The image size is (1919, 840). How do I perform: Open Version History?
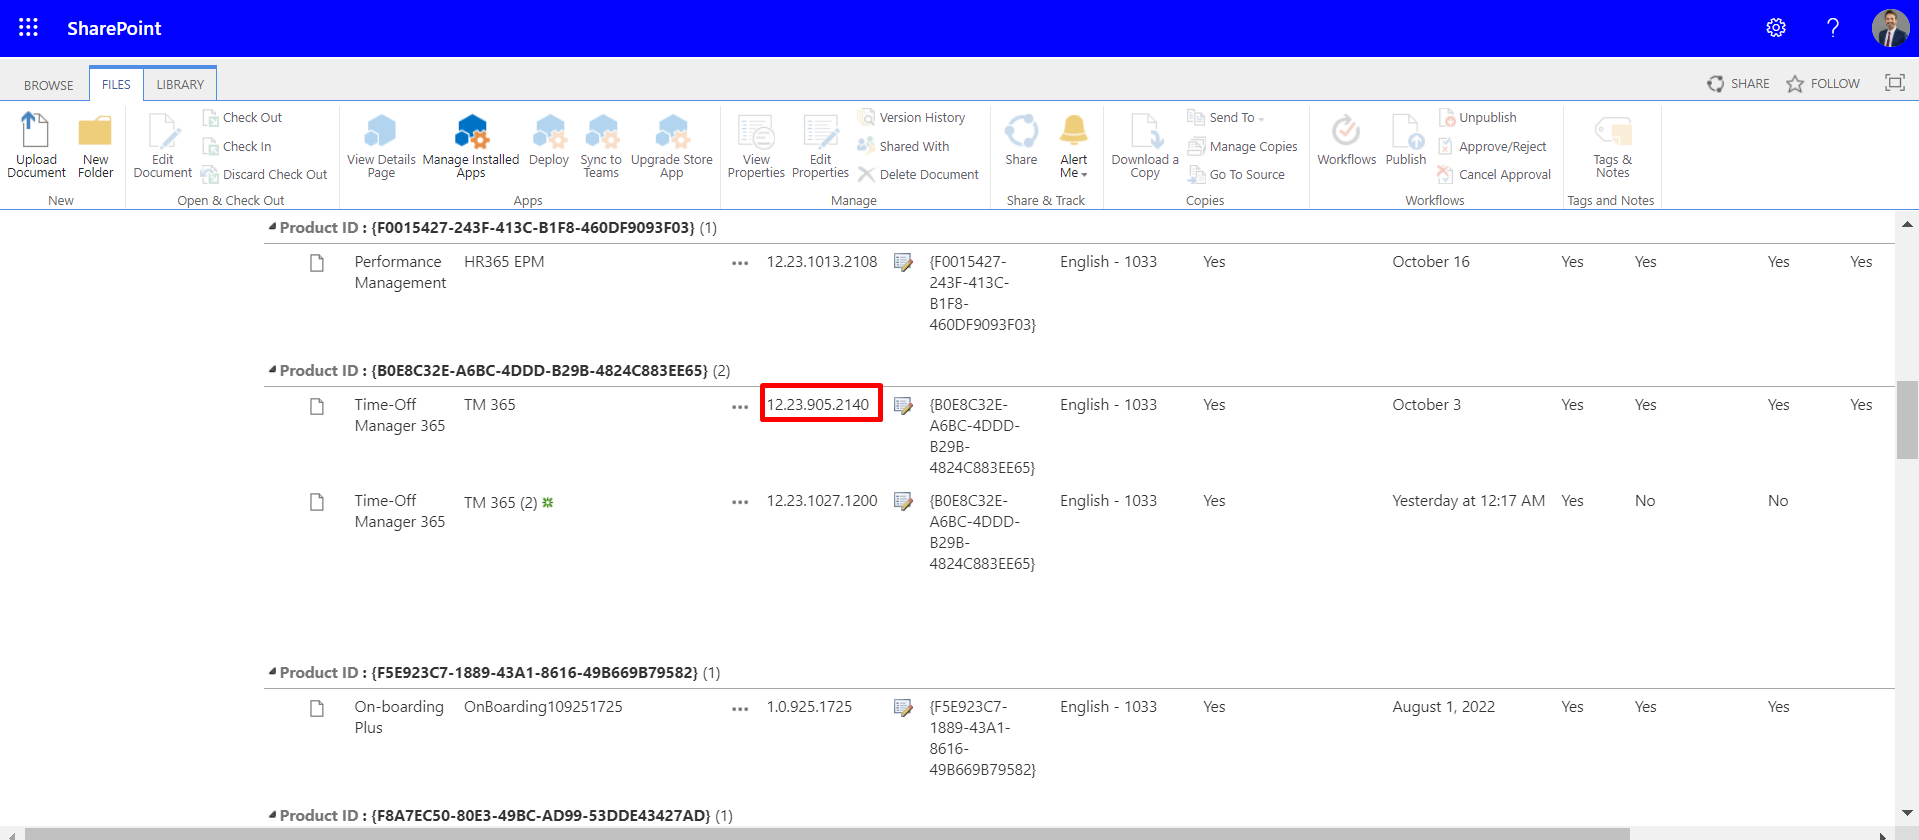(x=912, y=117)
